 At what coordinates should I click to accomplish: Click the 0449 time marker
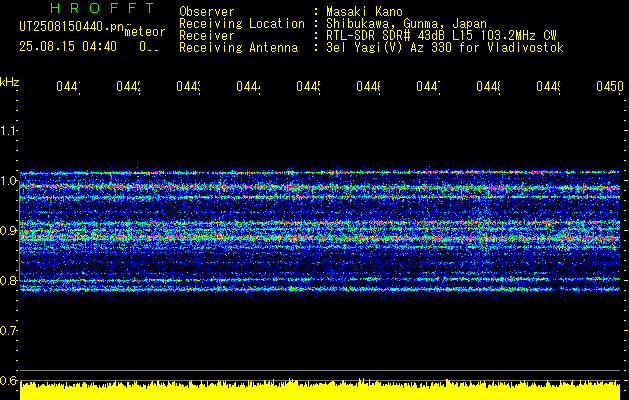[549, 86]
